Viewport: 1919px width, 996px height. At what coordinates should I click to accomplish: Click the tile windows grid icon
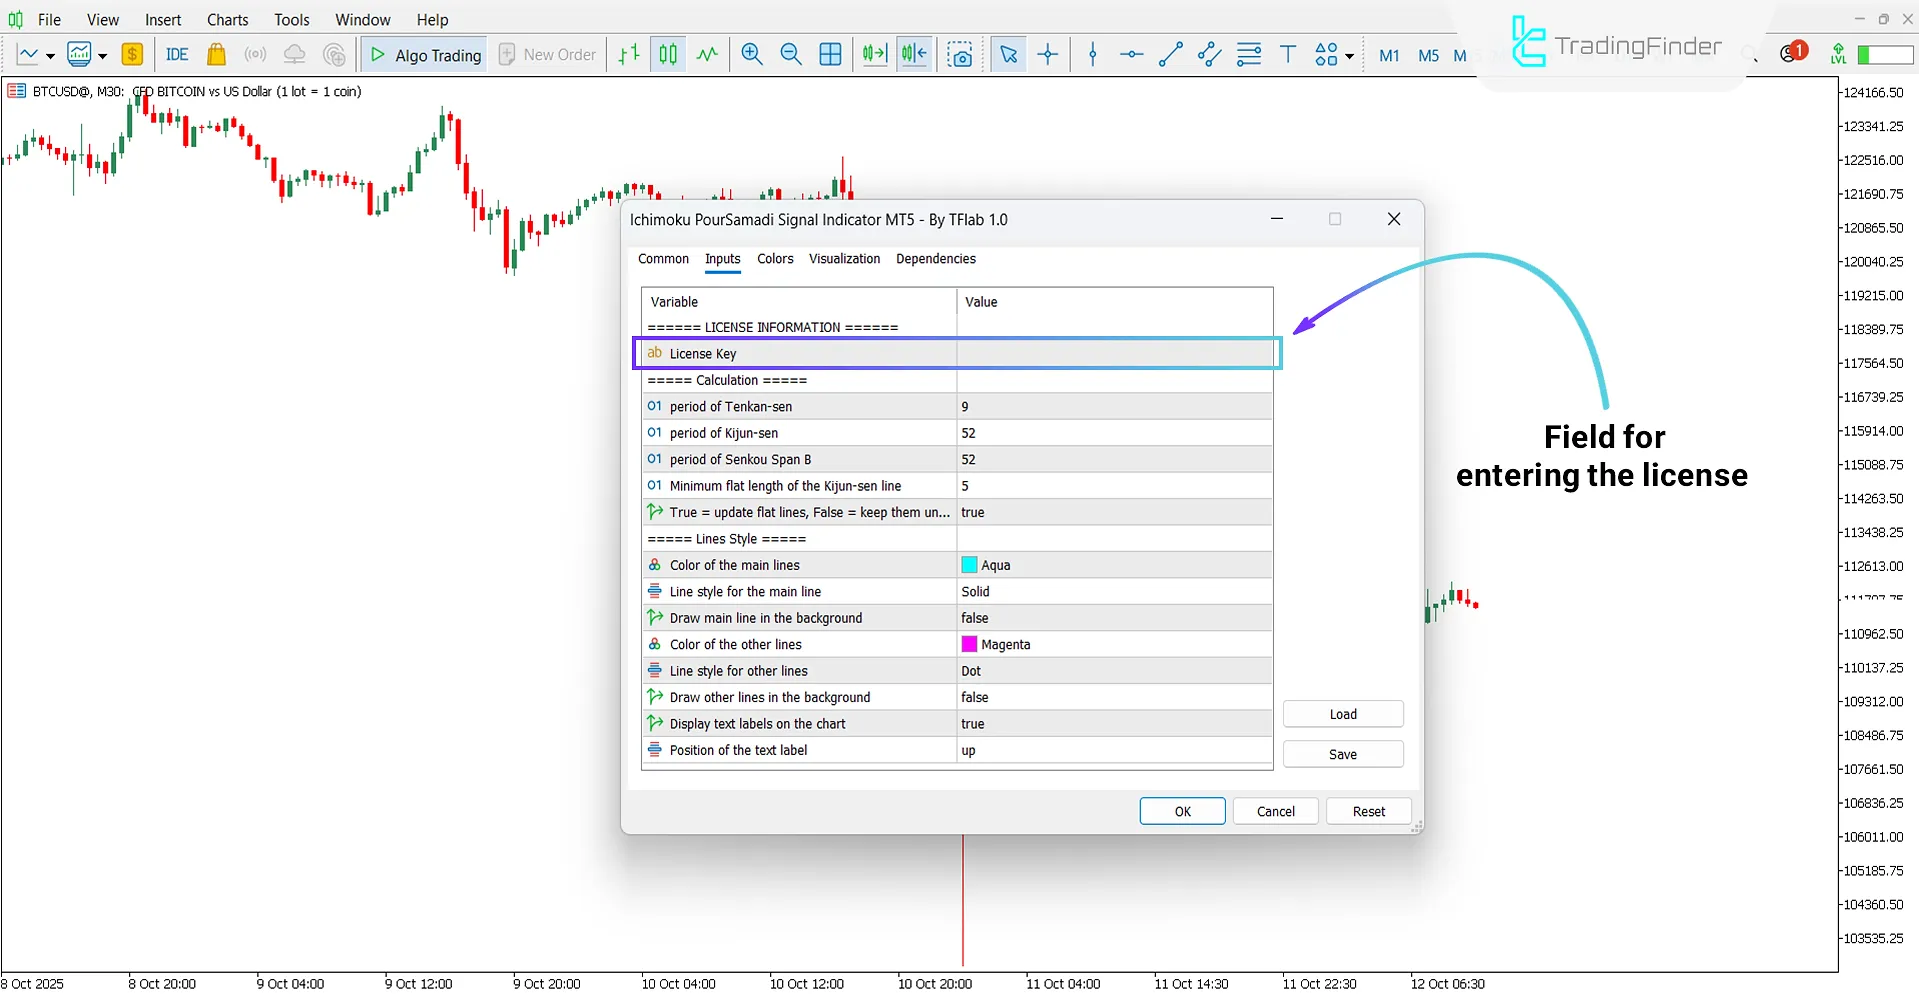point(830,55)
